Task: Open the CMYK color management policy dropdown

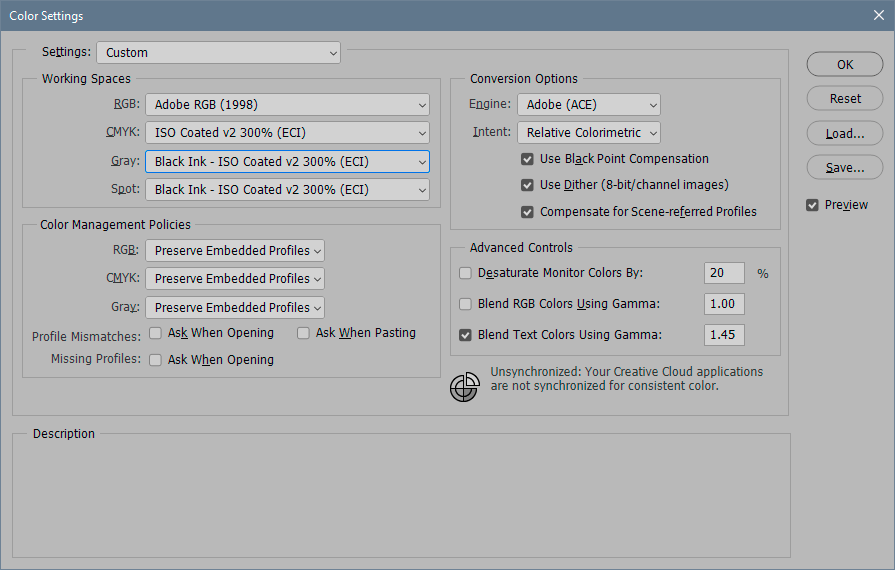Action: [x=235, y=279]
